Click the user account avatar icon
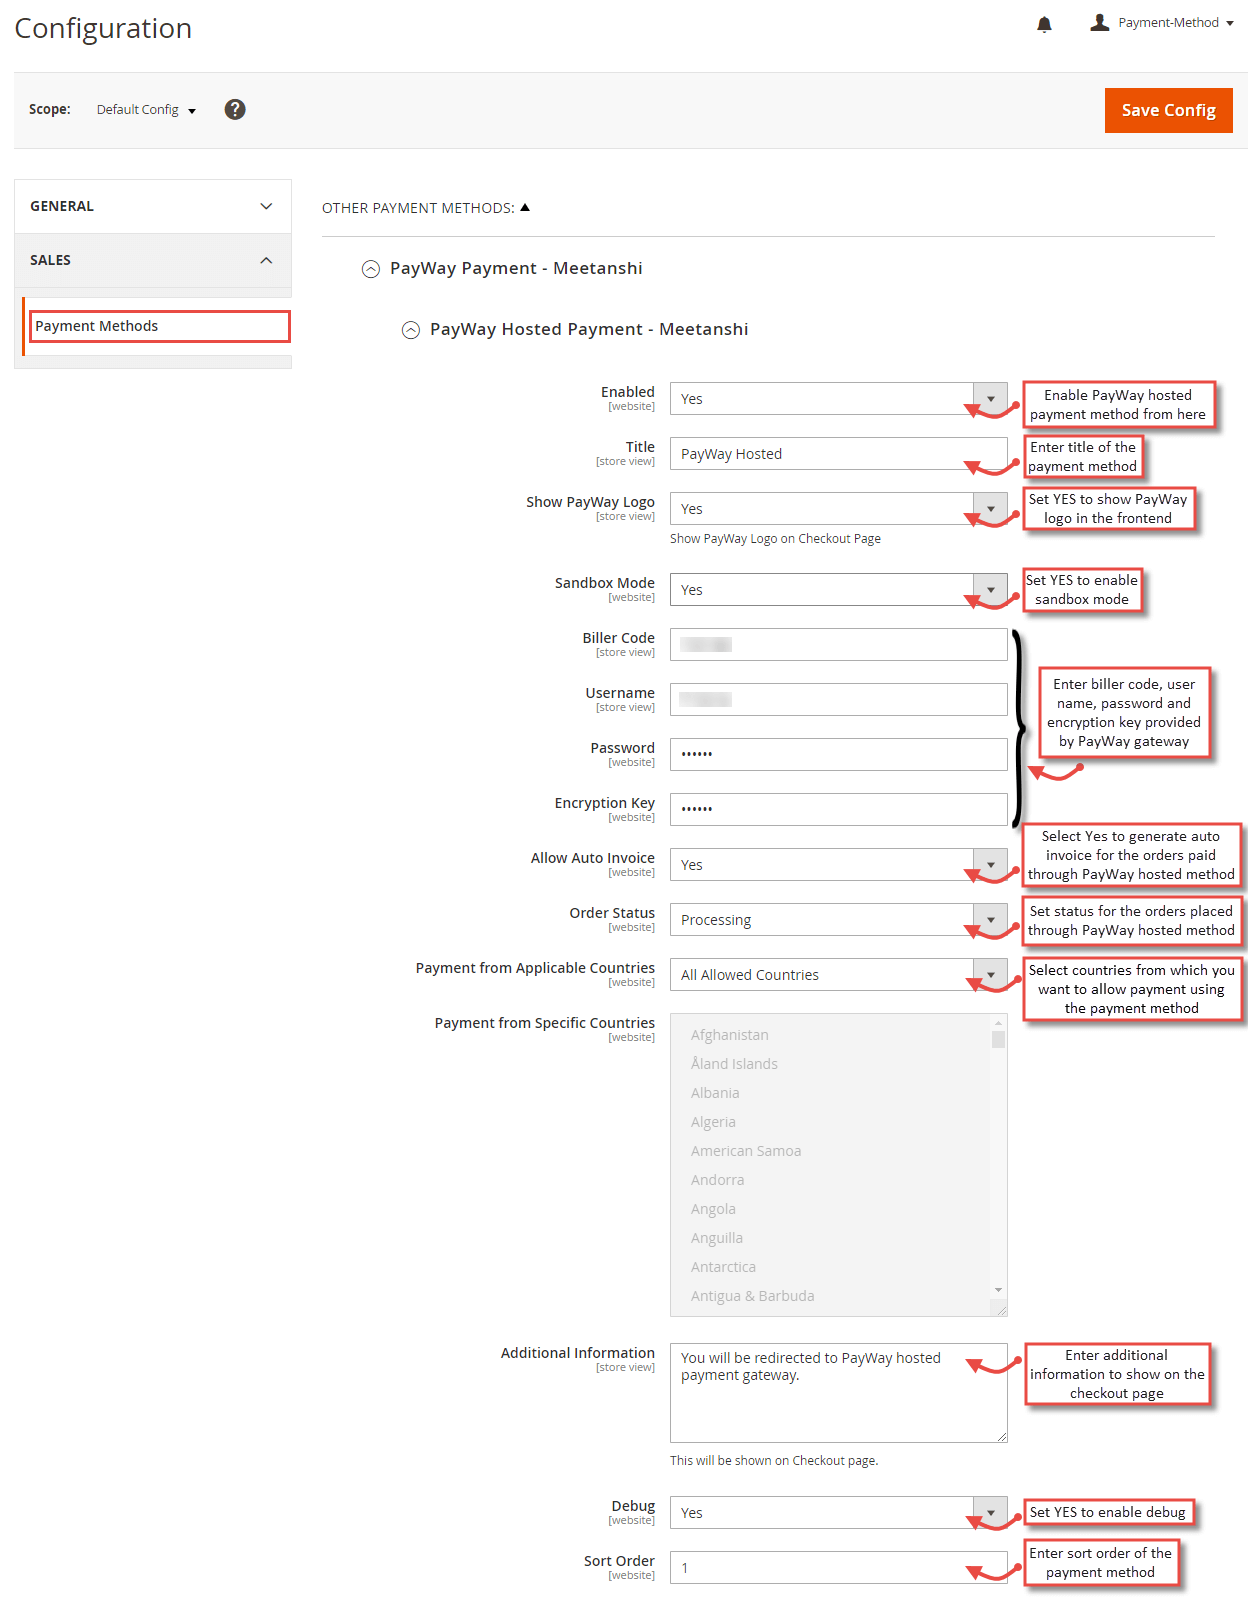The width and height of the screenshot is (1248, 1602). (x=1099, y=22)
